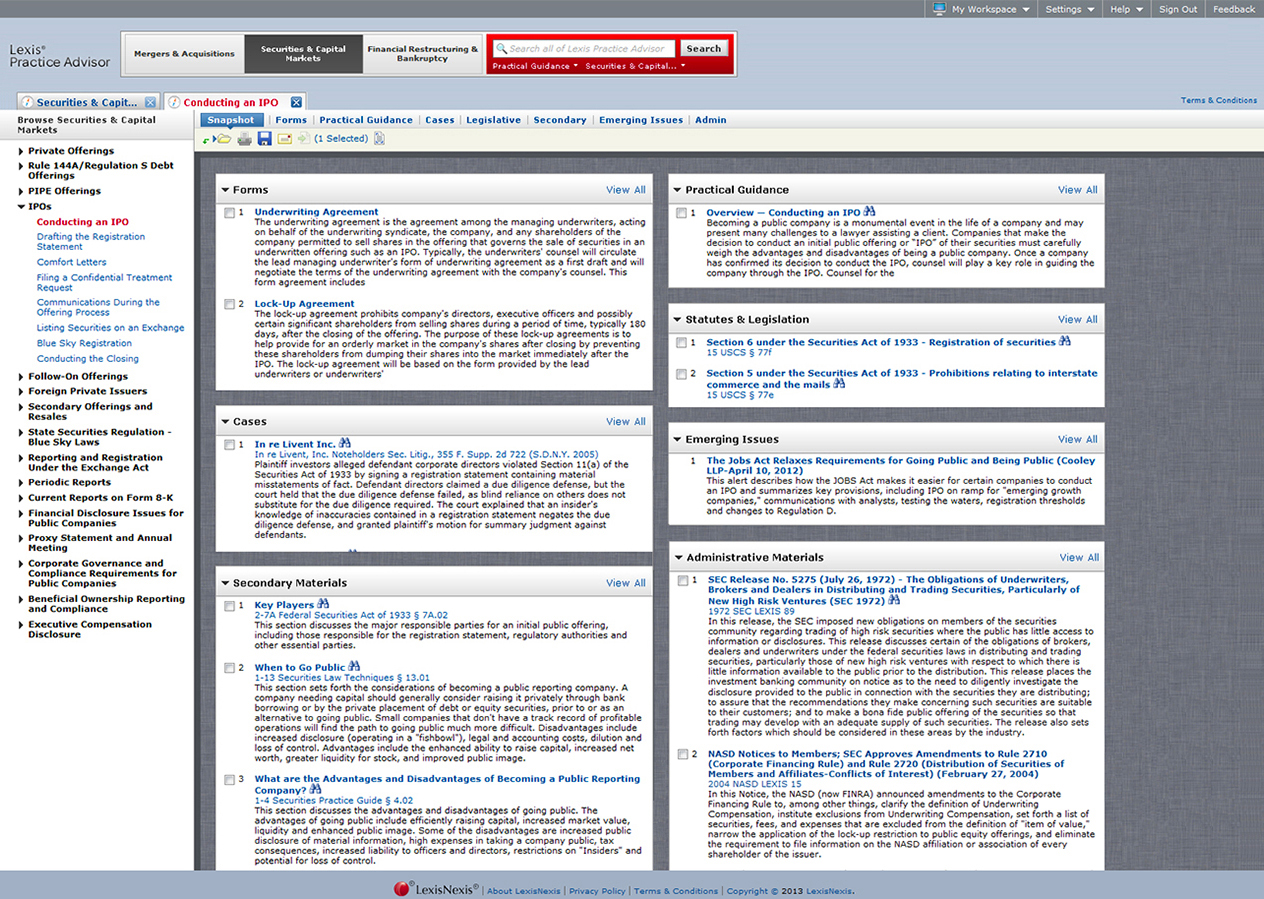
Task: Switch to the Mergers & Acquisitions tab
Action: coord(184,54)
